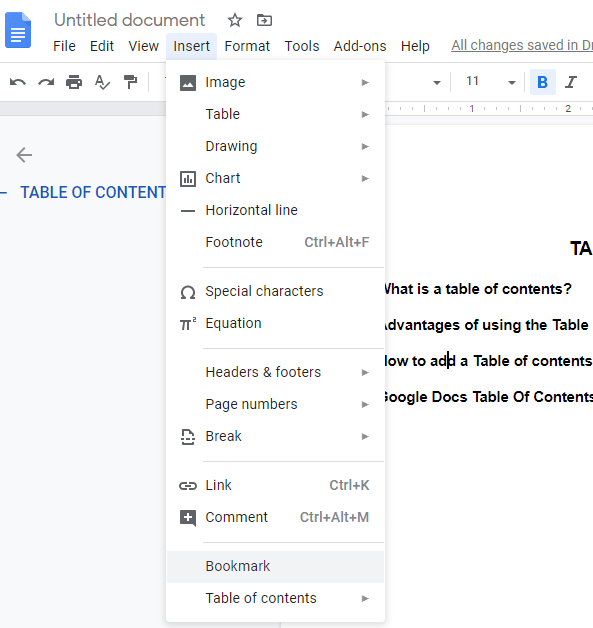Click All changes saved in Drive link
Image resolution: width=593 pixels, height=628 pixels.
522,45
